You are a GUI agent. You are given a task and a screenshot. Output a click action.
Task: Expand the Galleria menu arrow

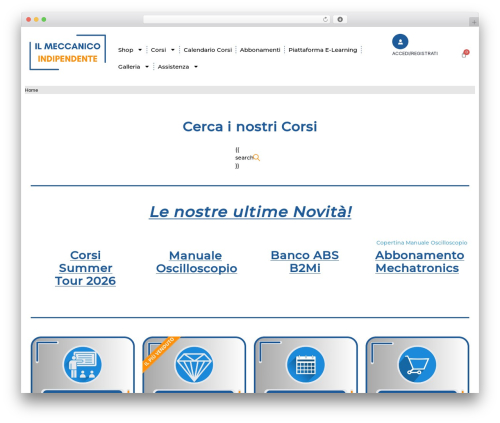[x=147, y=67]
